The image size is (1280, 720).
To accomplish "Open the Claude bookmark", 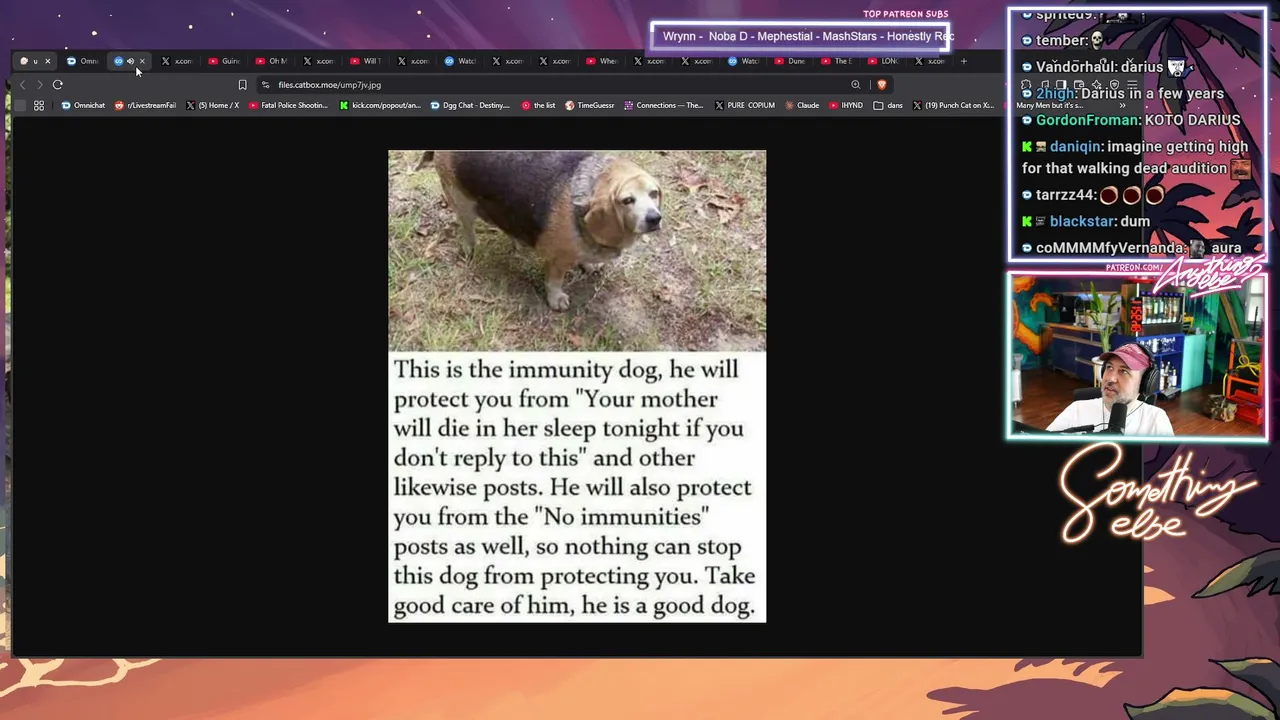I will point(802,105).
